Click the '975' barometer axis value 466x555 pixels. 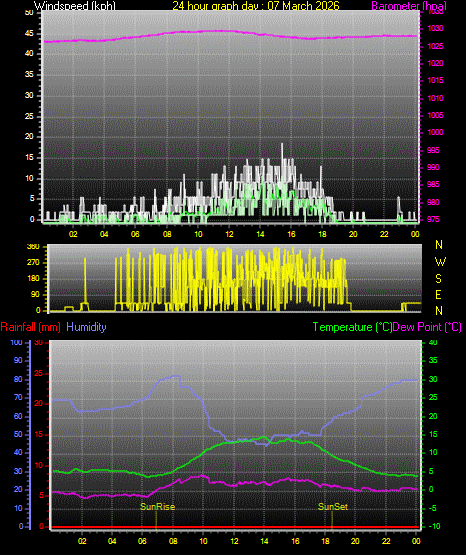[x=433, y=219]
